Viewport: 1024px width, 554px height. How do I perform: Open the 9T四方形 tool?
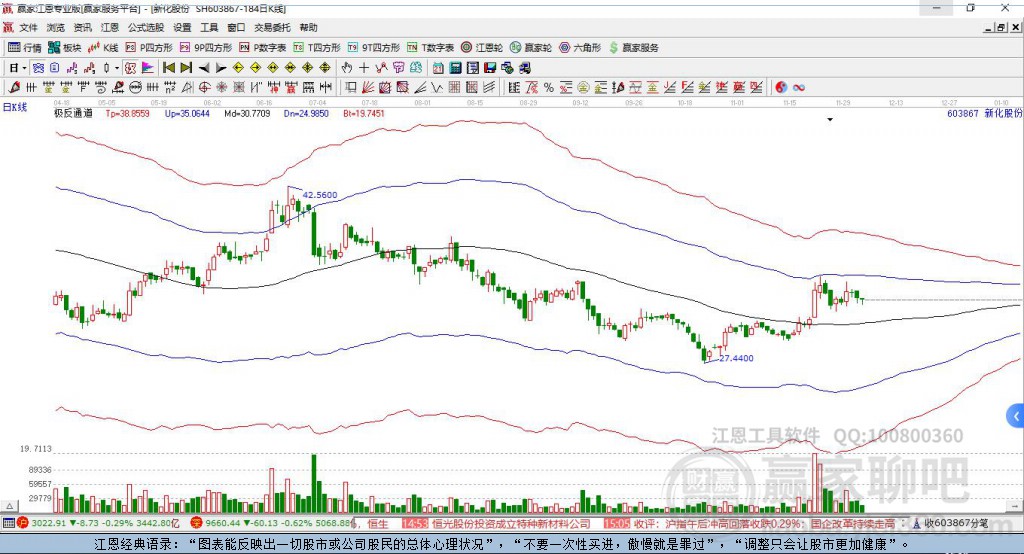374,48
